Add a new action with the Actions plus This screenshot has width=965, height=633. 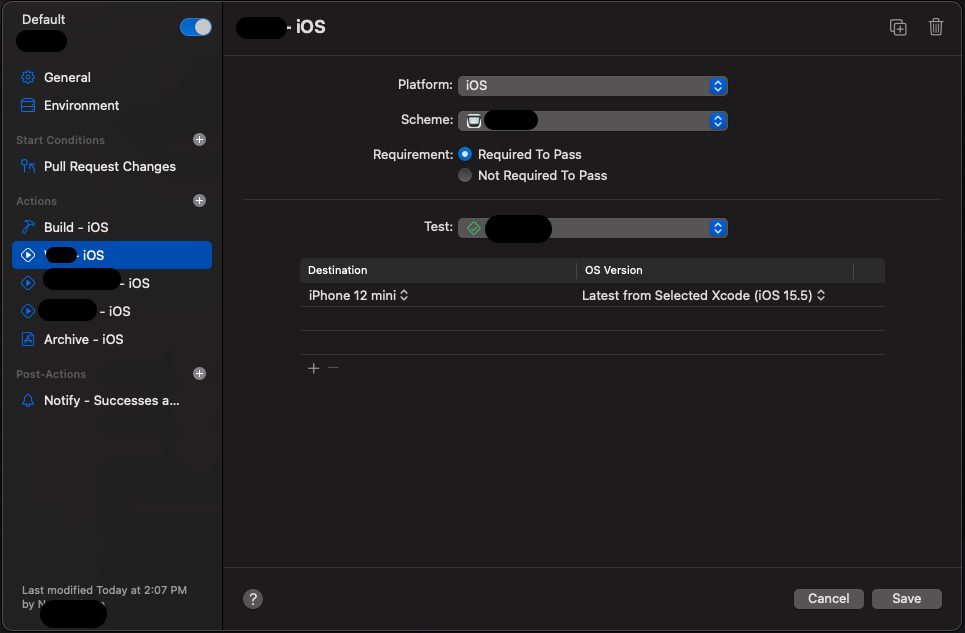click(x=199, y=201)
